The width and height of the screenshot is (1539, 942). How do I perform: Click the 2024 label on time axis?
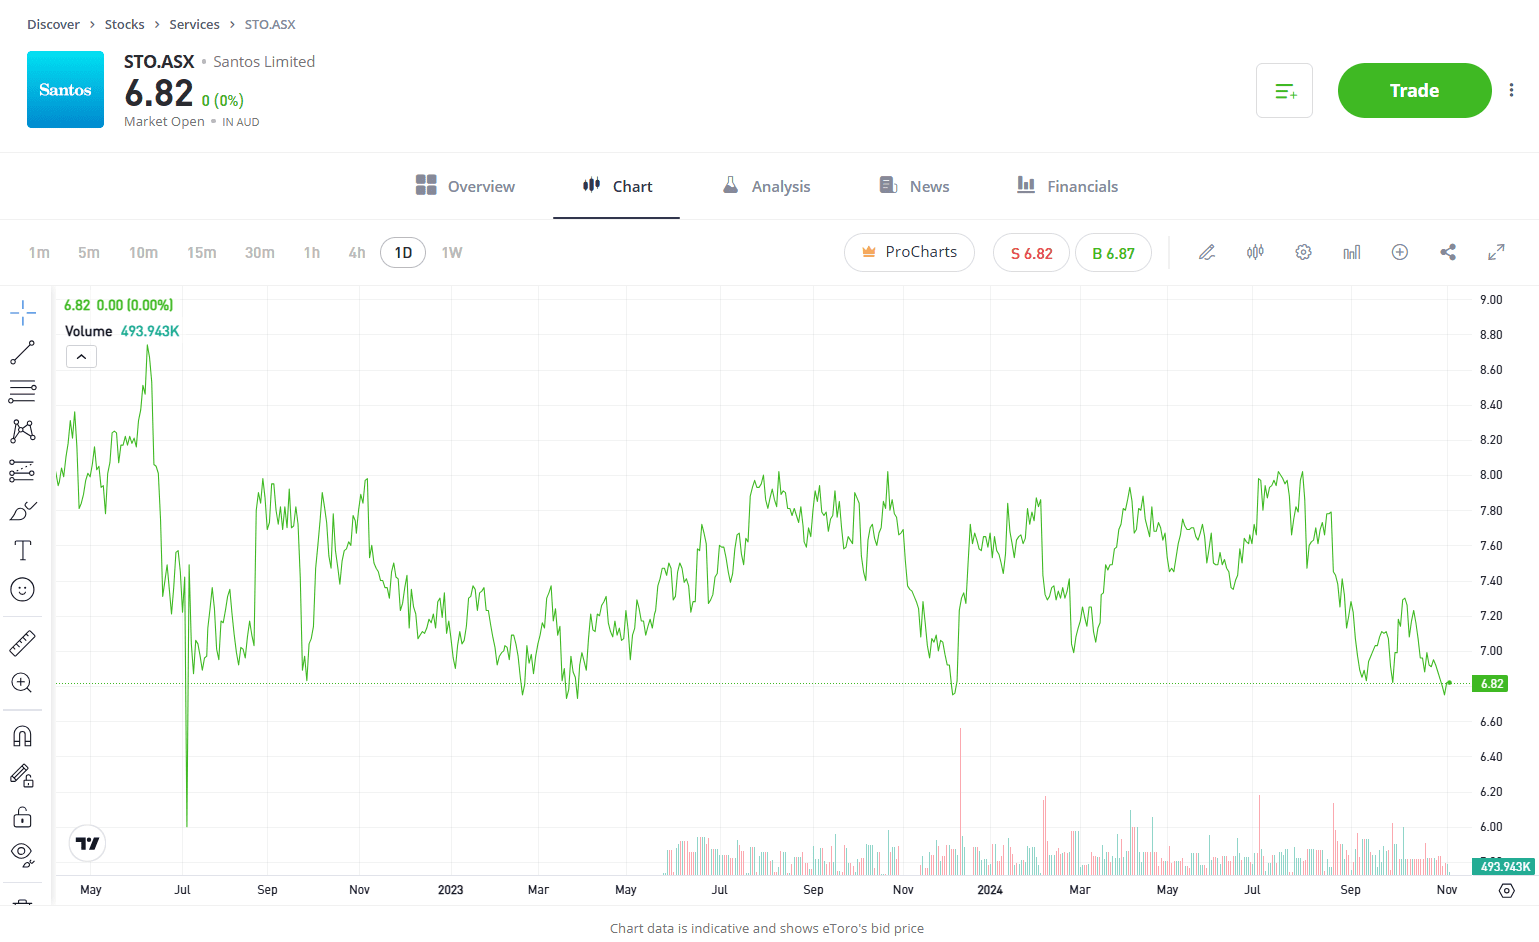click(x=990, y=890)
